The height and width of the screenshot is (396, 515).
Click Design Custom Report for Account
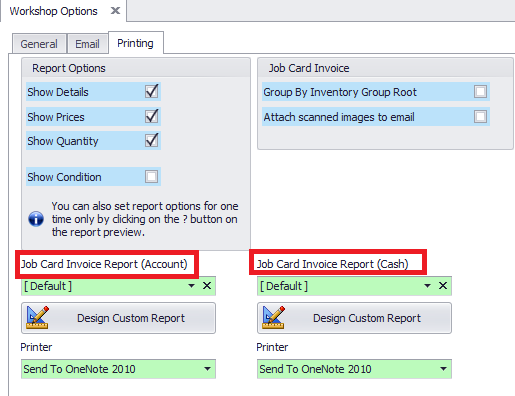[118, 318]
